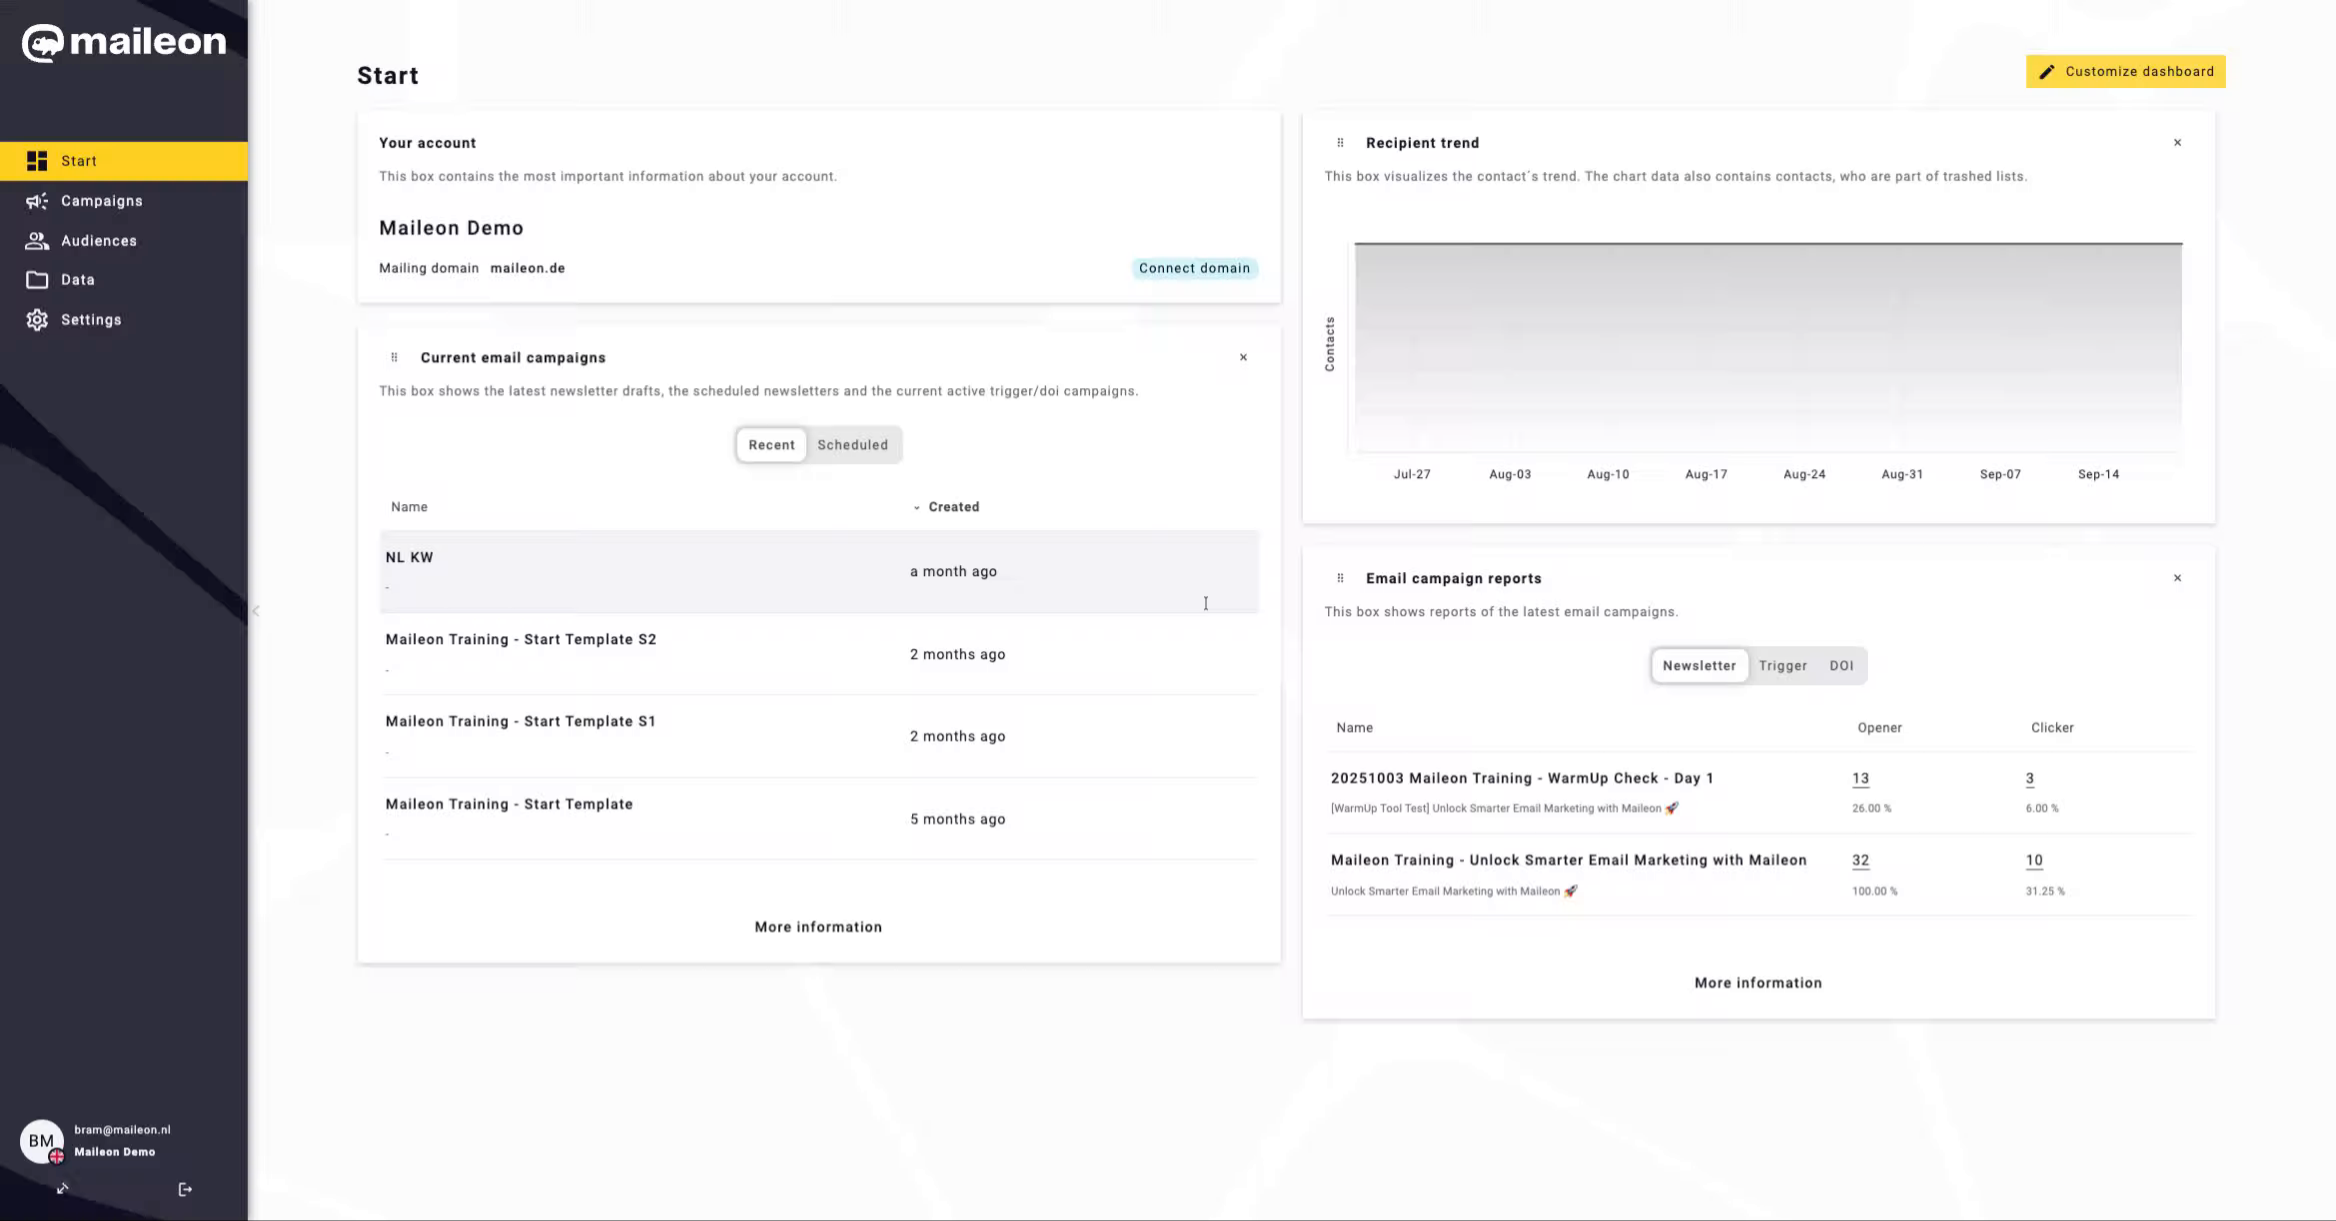Click the collapse arrows icon beside logout
The height and width of the screenshot is (1221, 2336).
coord(63,1189)
